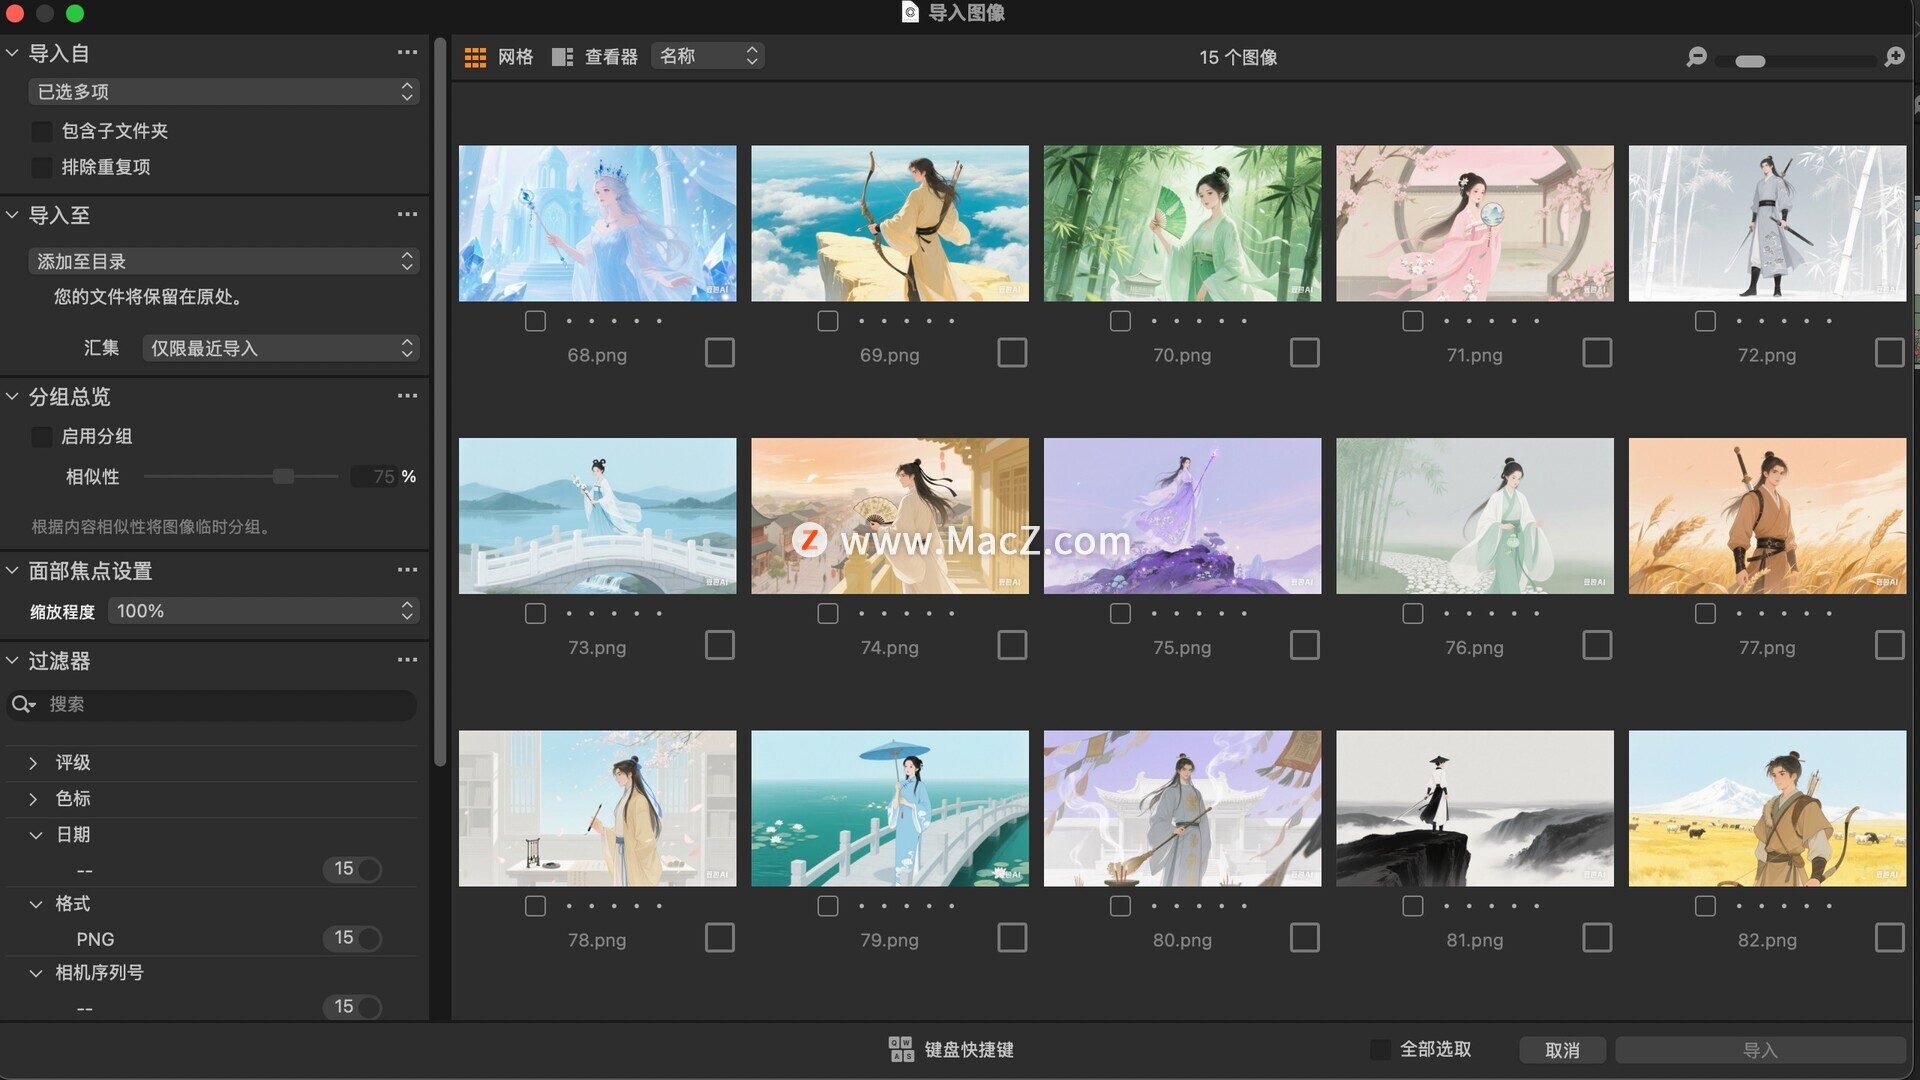Screen dimensions: 1920x1080
Task: Open the 面部焦点设置 panel options menu
Action: [407, 571]
